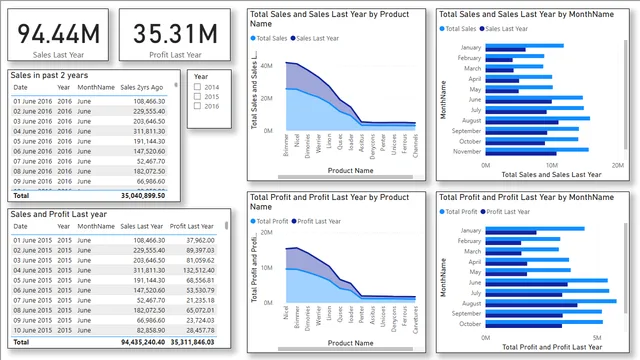Click Total Profit and Profit Last Year by MonthName title
Image resolution: width=640 pixels, height=360 pixels.
click(x=526, y=197)
